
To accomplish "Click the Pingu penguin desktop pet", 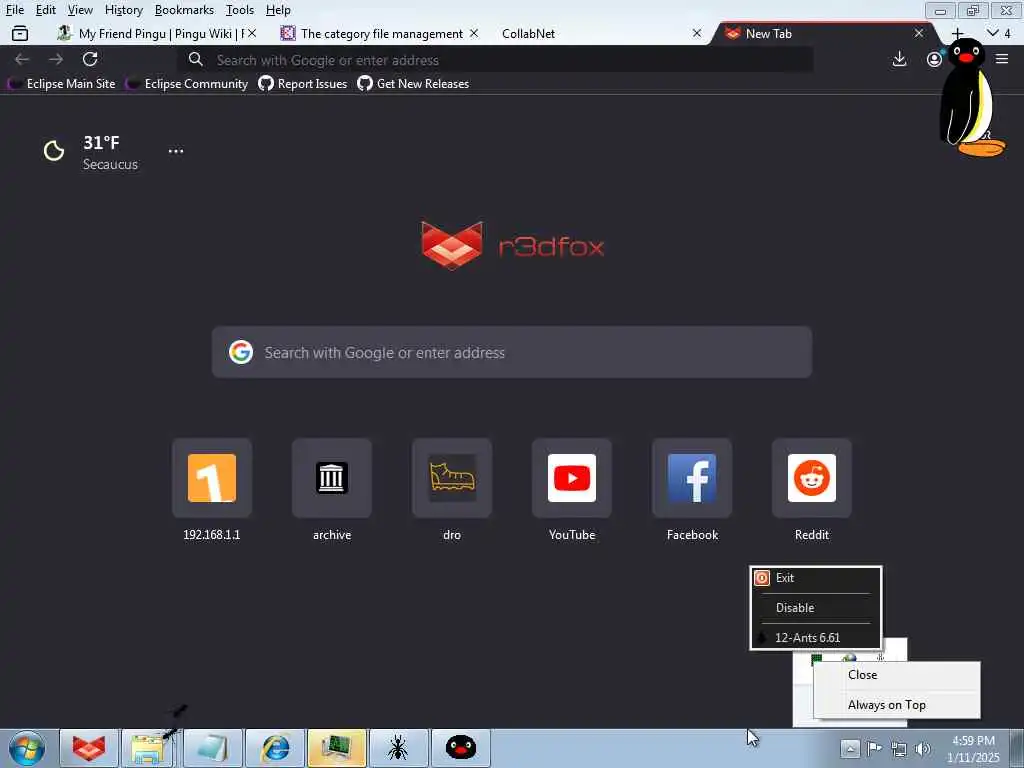I will [972, 97].
